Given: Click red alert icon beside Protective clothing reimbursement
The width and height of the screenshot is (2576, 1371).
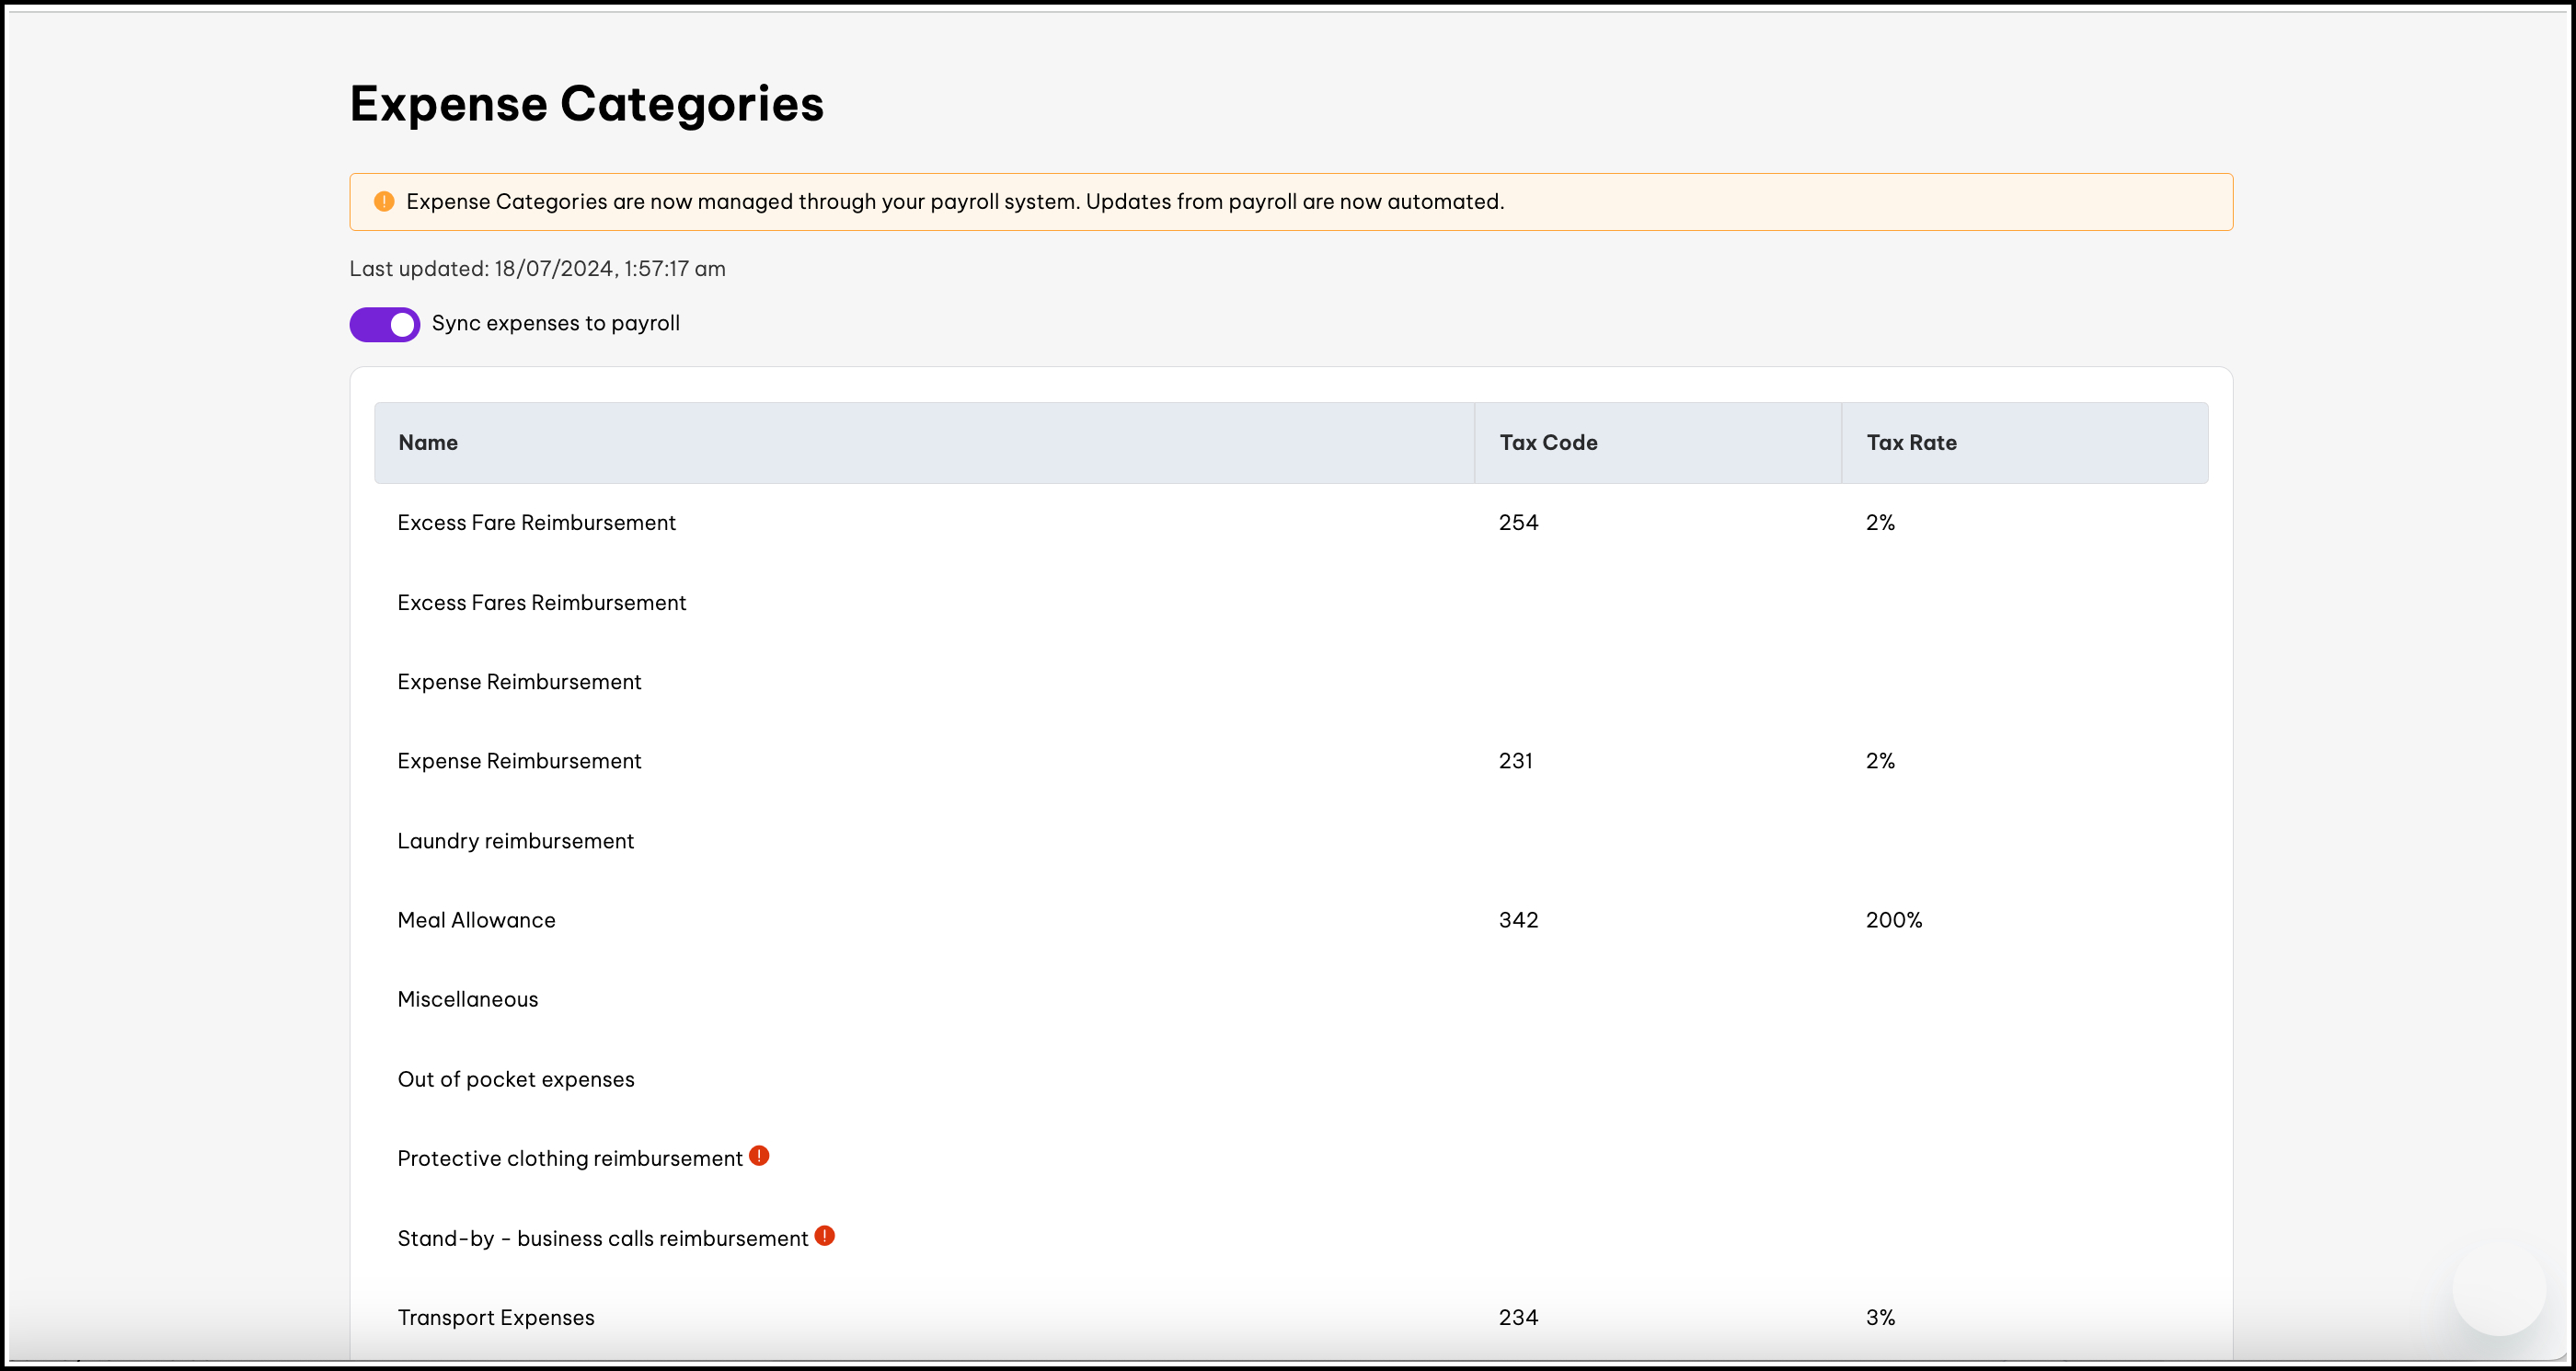Looking at the screenshot, I should (x=759, y=1156).
